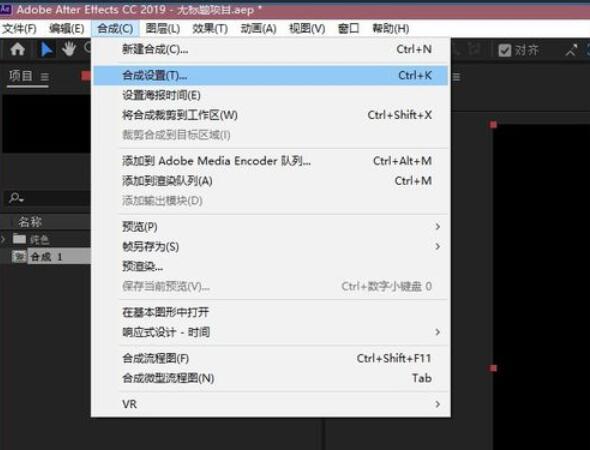This screenshot has height=450, width=590.
Task: Click the snapping options icon beside 对齐
Action: [571, 50]
